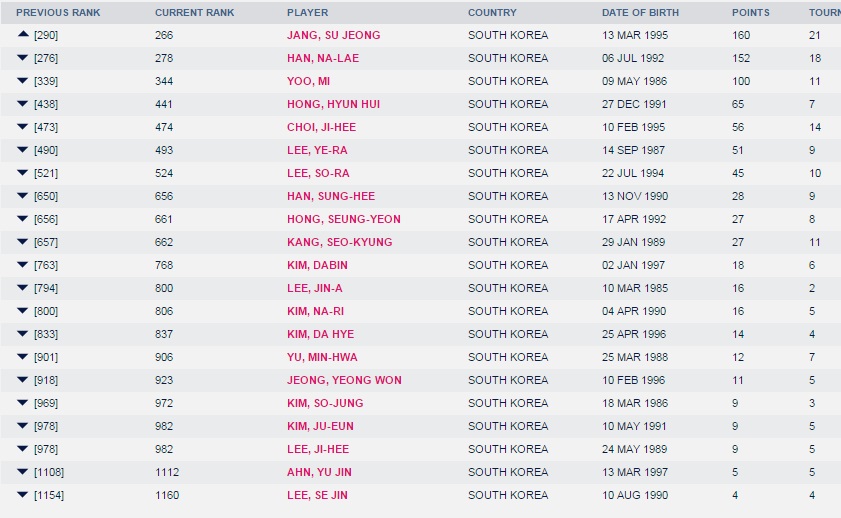
Task: Click the down arrow next to [438]
Action: tap(23, 103)
